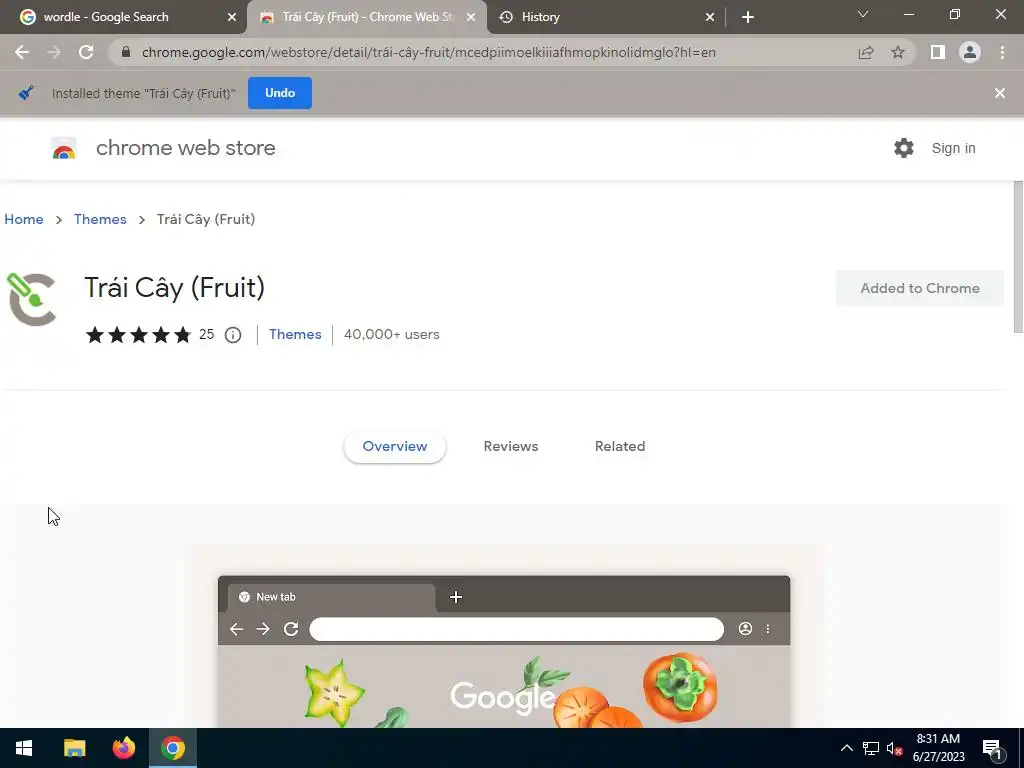The height and width of the screenshot is (768, 1024).
Task: Open network status tray icon
Action: coord(871,748)
